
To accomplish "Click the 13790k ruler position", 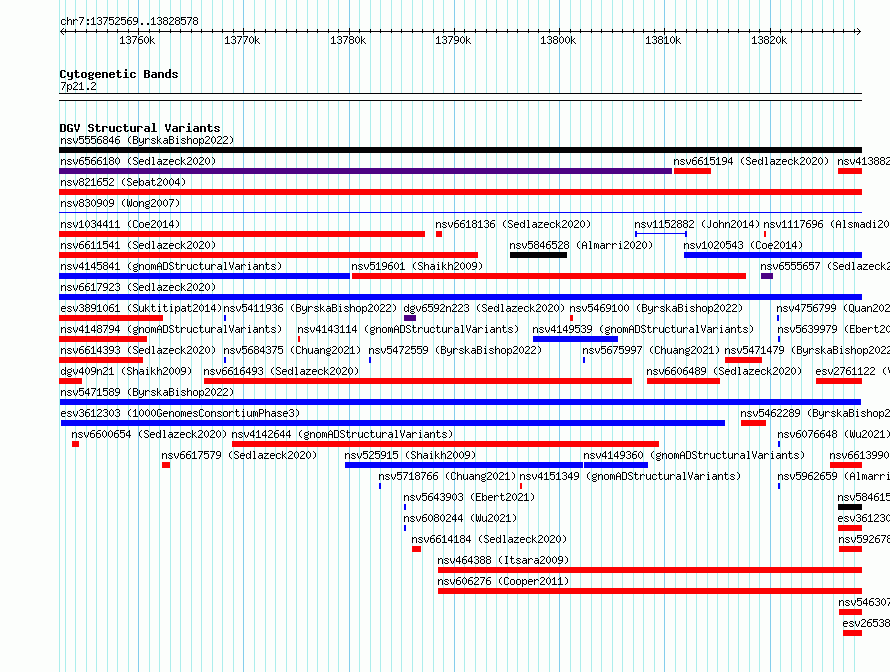I will 453,40.
